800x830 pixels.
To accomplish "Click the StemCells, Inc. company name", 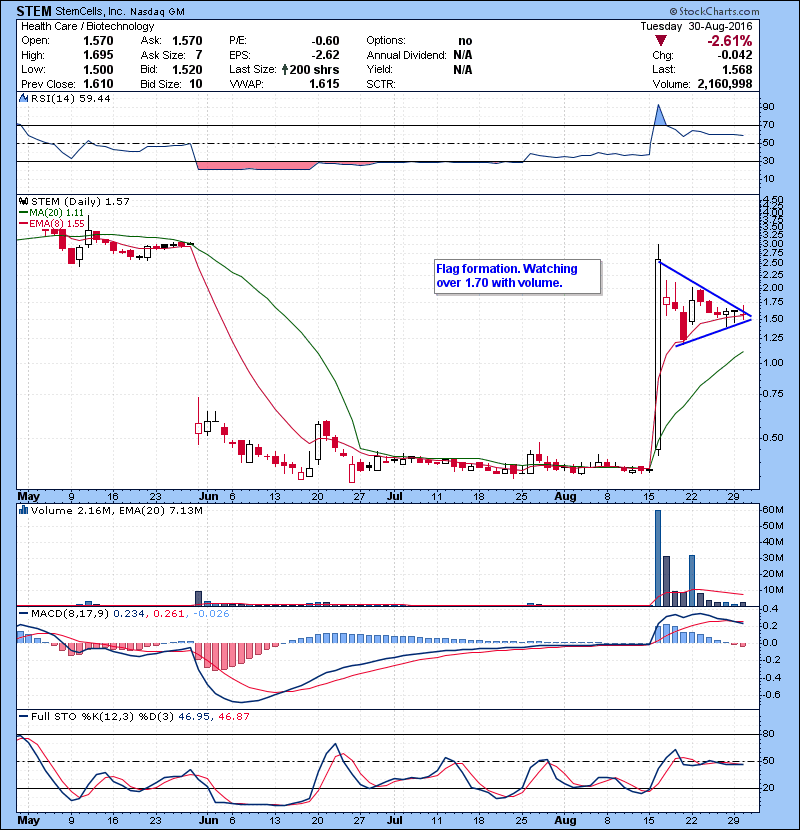I will coord(90,11).
